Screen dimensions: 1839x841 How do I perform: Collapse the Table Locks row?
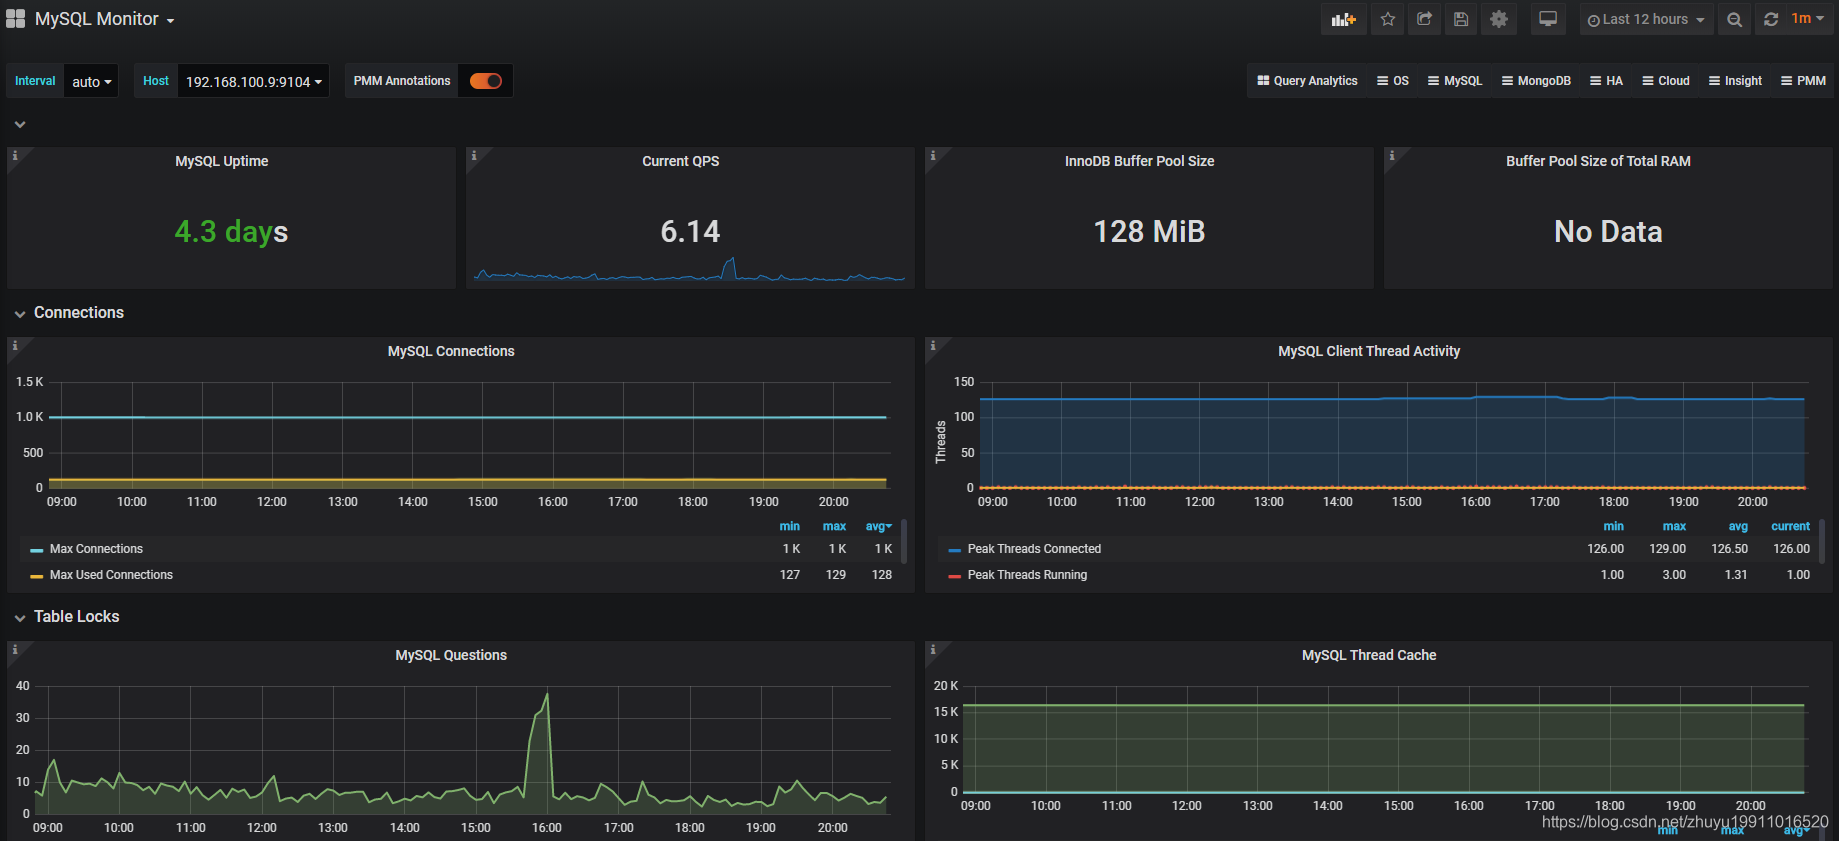click(x=20, y=618)
